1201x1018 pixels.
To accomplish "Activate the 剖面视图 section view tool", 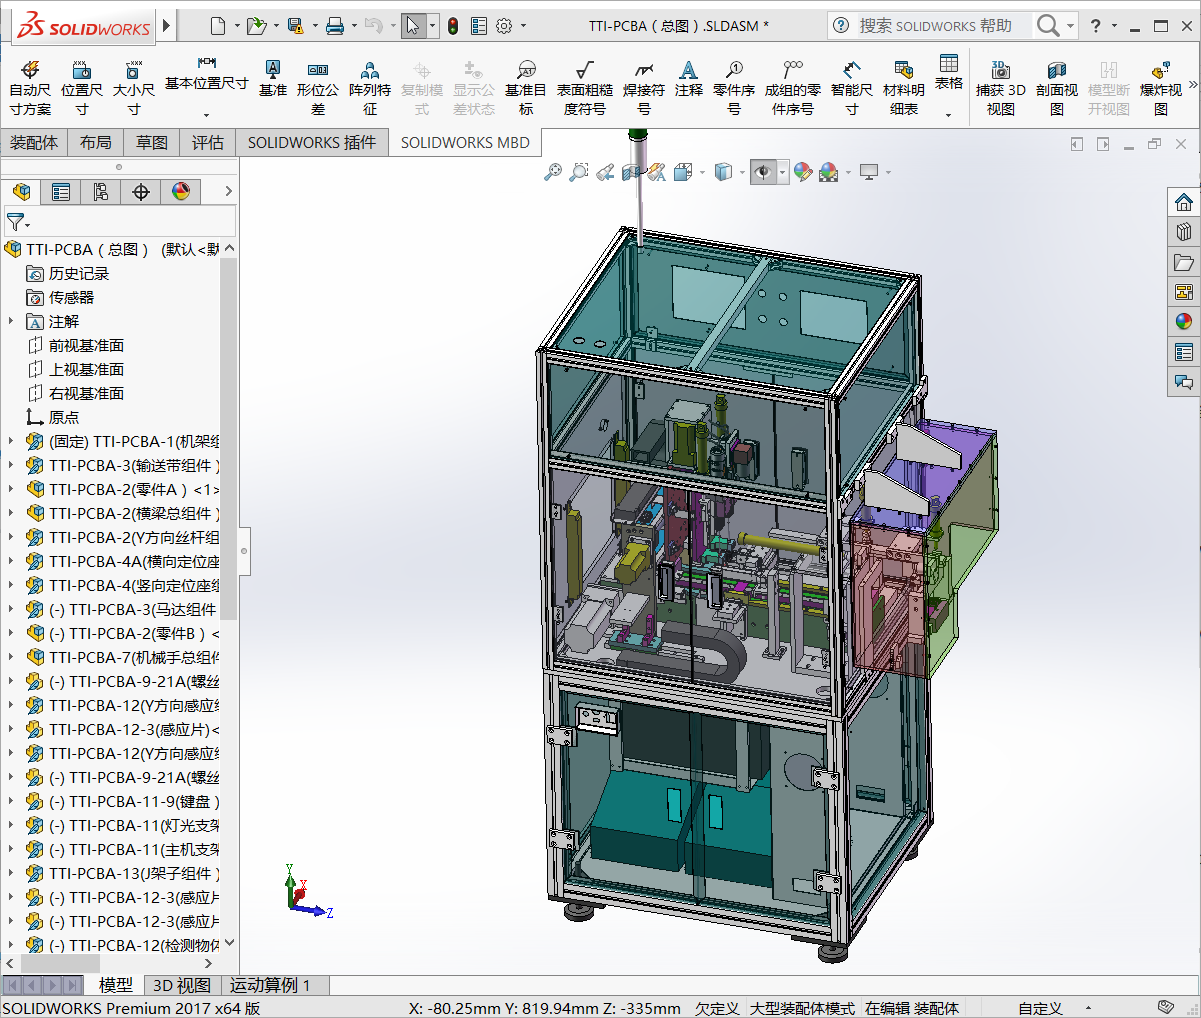I will (1056, 70).
